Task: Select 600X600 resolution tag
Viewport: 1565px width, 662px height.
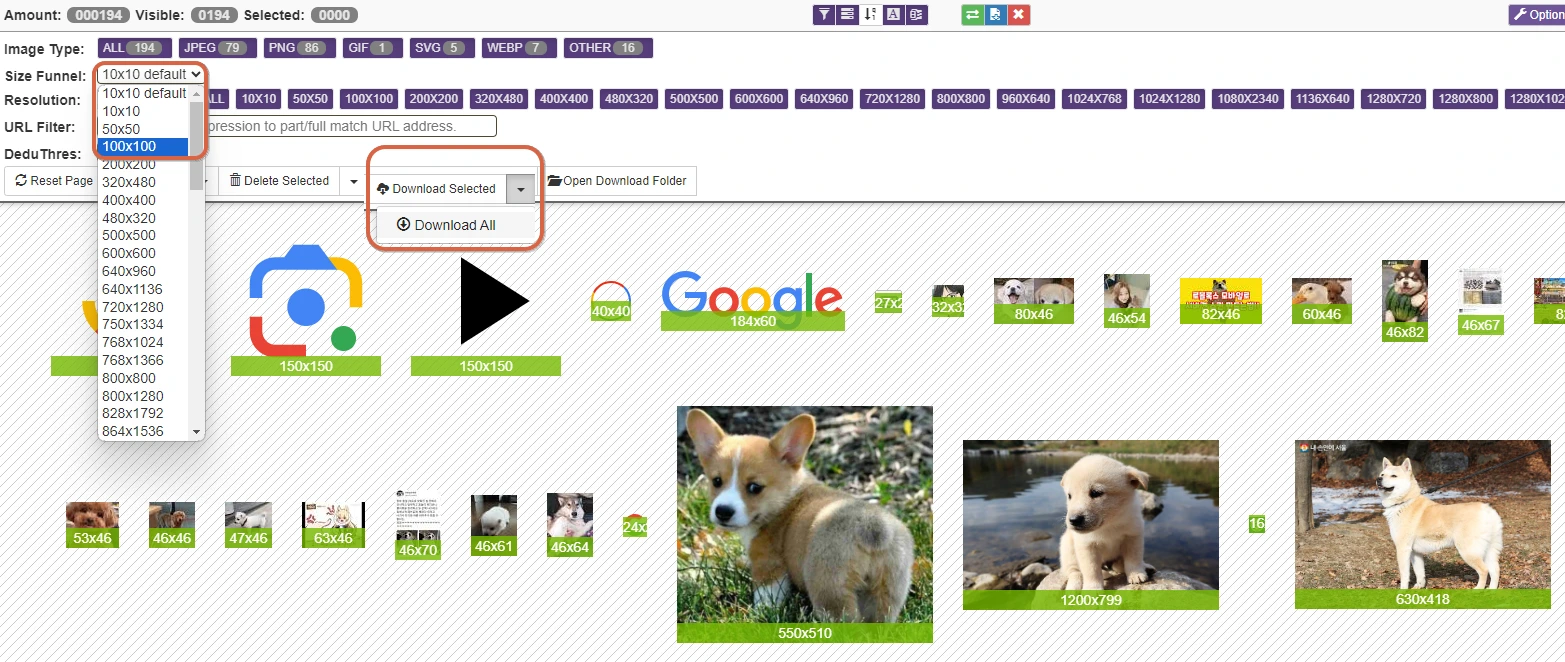Action: [760, 99]
